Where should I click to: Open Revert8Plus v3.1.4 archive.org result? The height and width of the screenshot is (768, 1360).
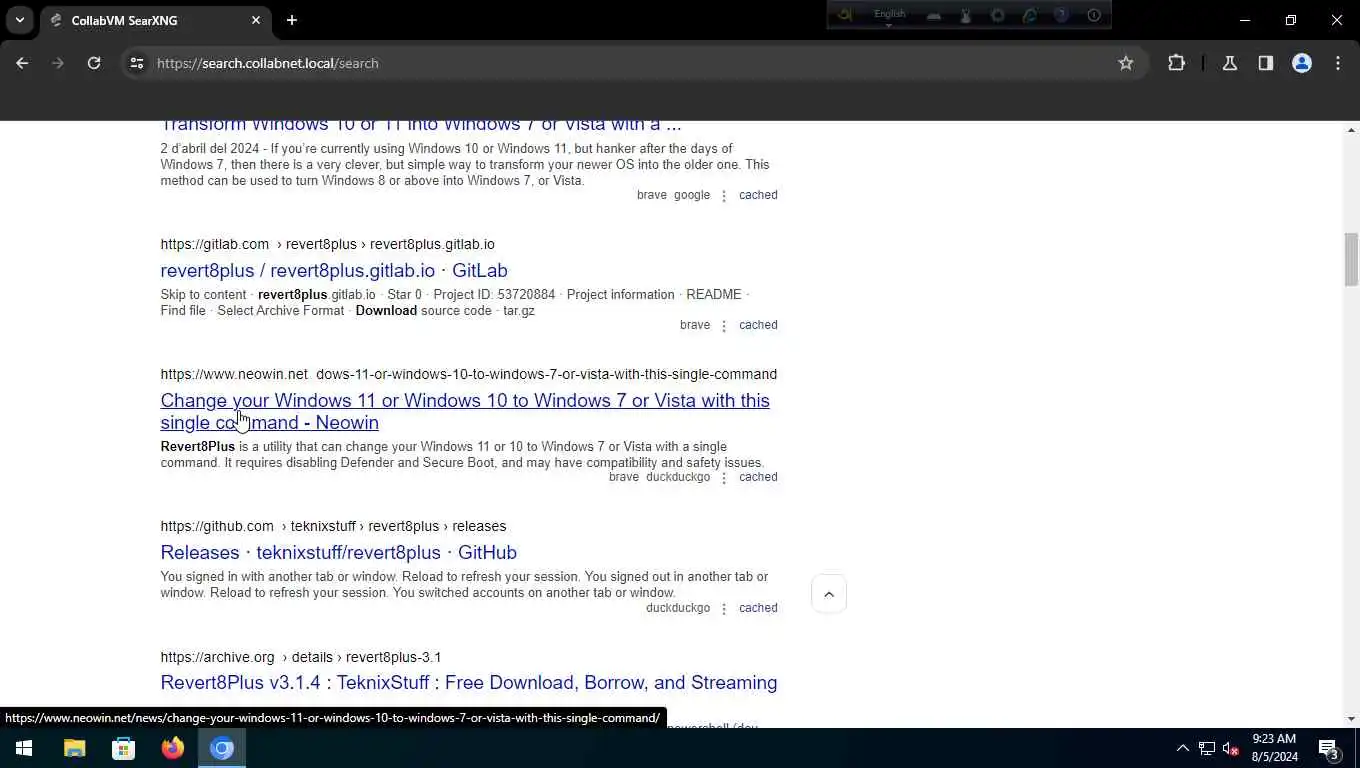(x=469, y=682)
